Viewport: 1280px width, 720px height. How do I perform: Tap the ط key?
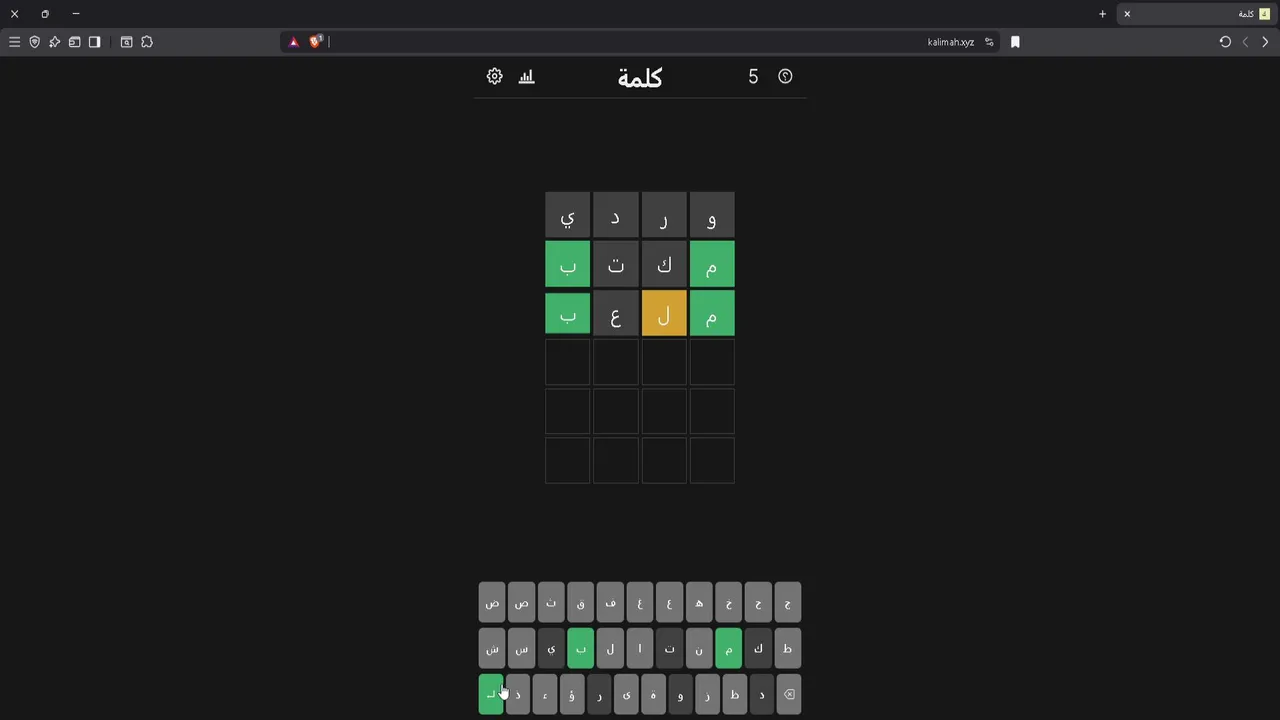787,648
